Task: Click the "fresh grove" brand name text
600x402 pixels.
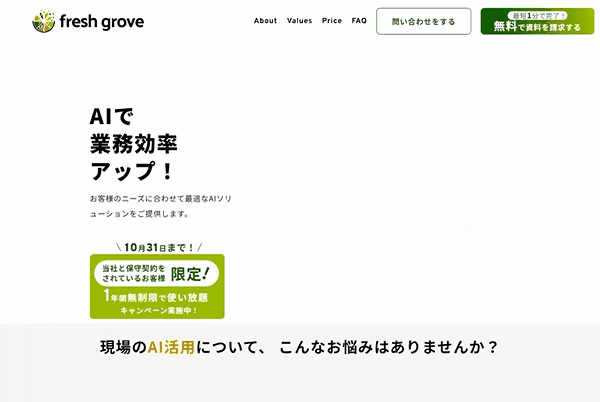Action: tap(101, 21)
